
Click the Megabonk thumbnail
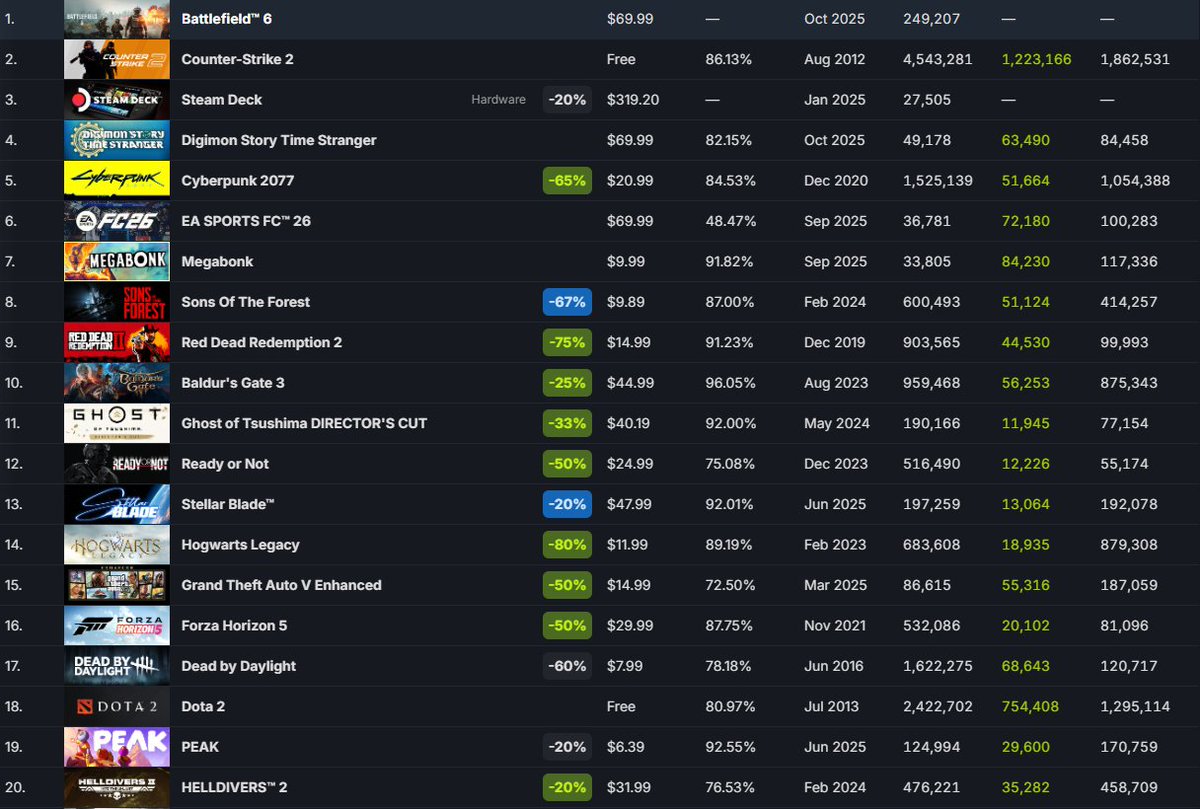[116, 261]
